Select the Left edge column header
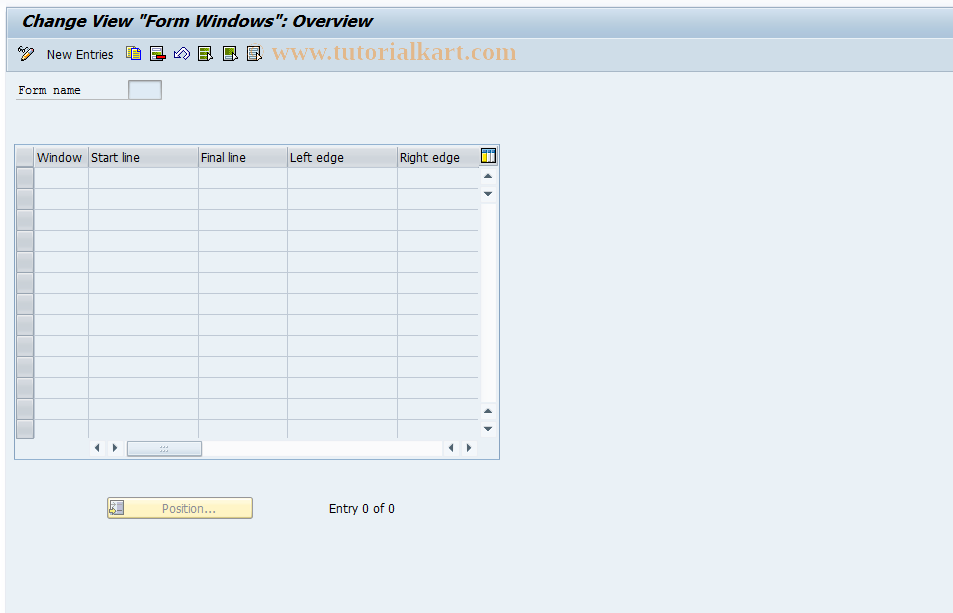The image size is (953, 613). [x=342, y=157]
